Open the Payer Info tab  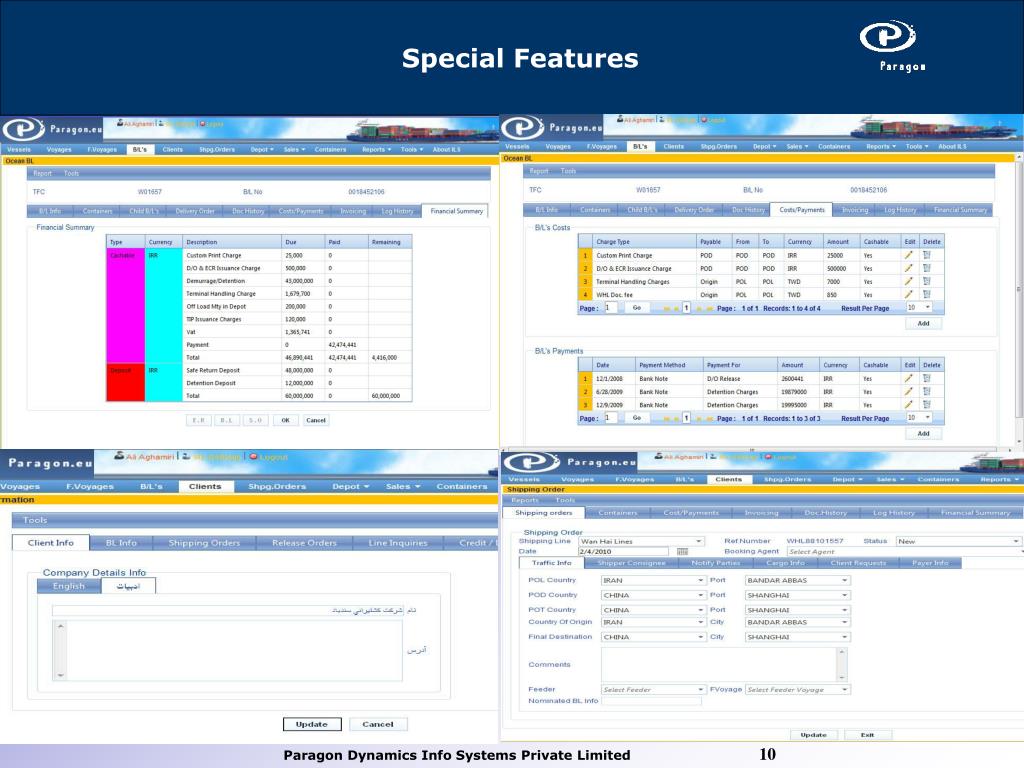click(x=930, y=563)
